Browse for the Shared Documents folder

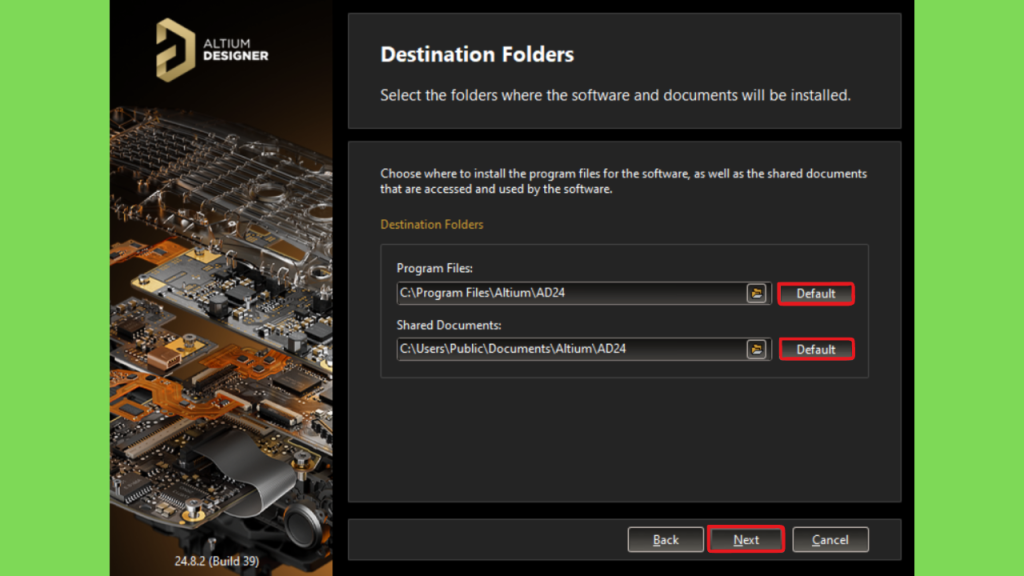(756, 349)
